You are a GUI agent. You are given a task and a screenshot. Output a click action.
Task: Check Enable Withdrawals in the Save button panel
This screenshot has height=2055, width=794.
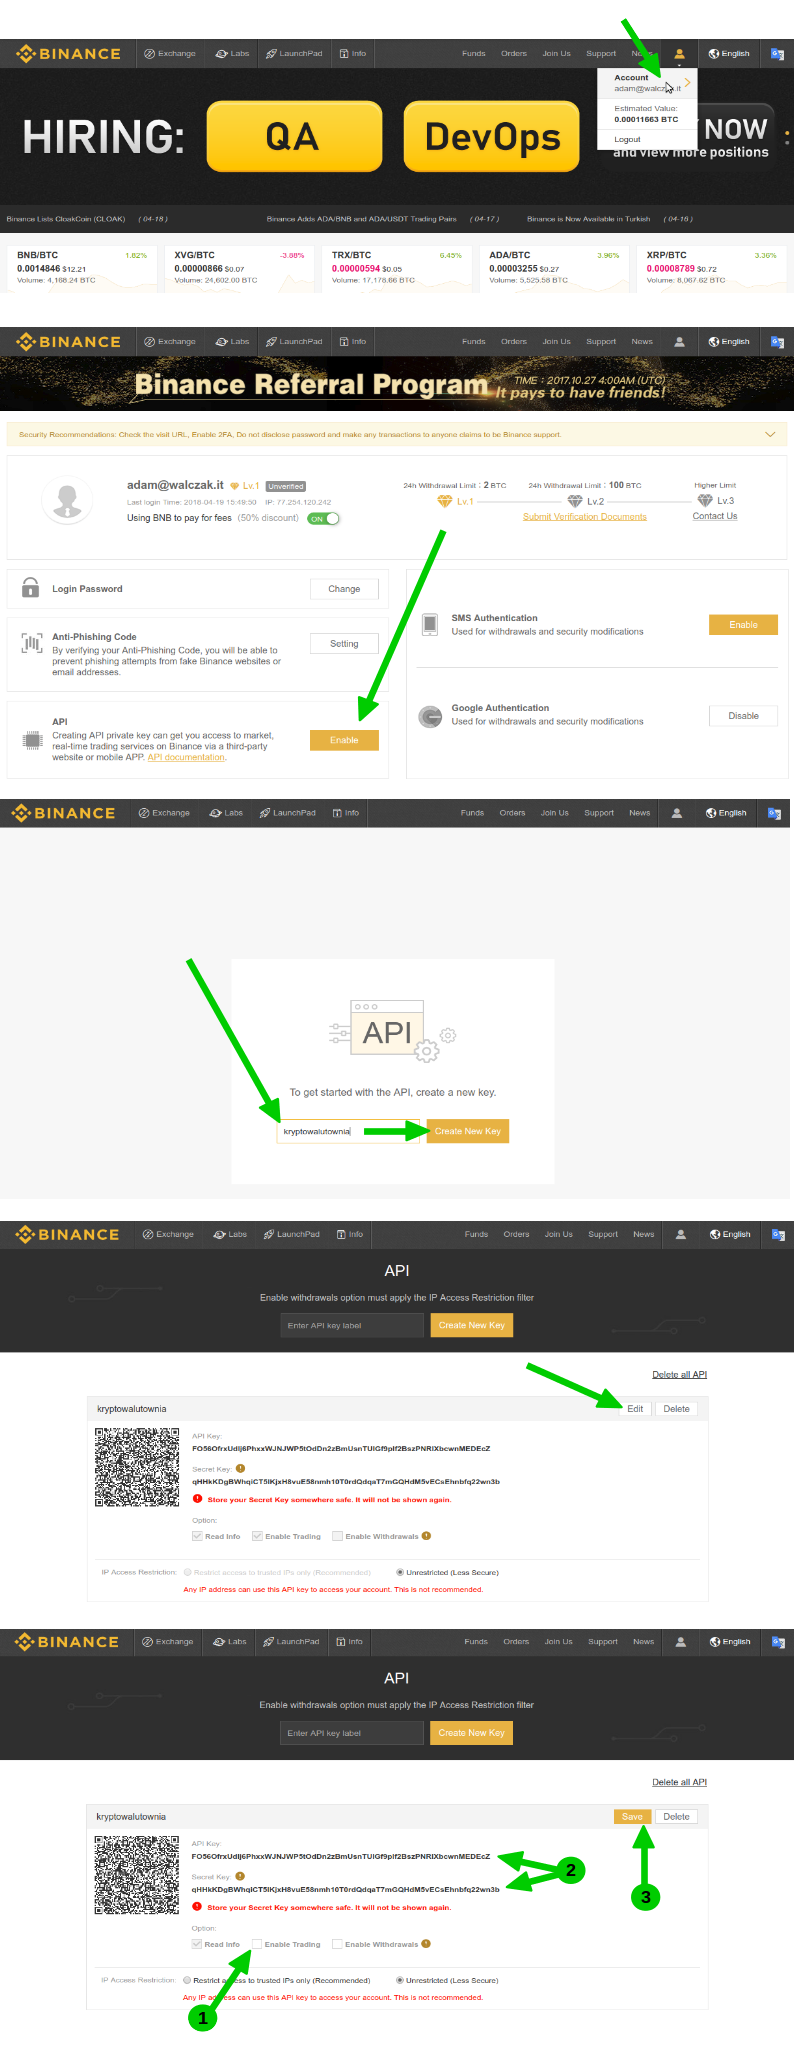(x=337, y=1944)
